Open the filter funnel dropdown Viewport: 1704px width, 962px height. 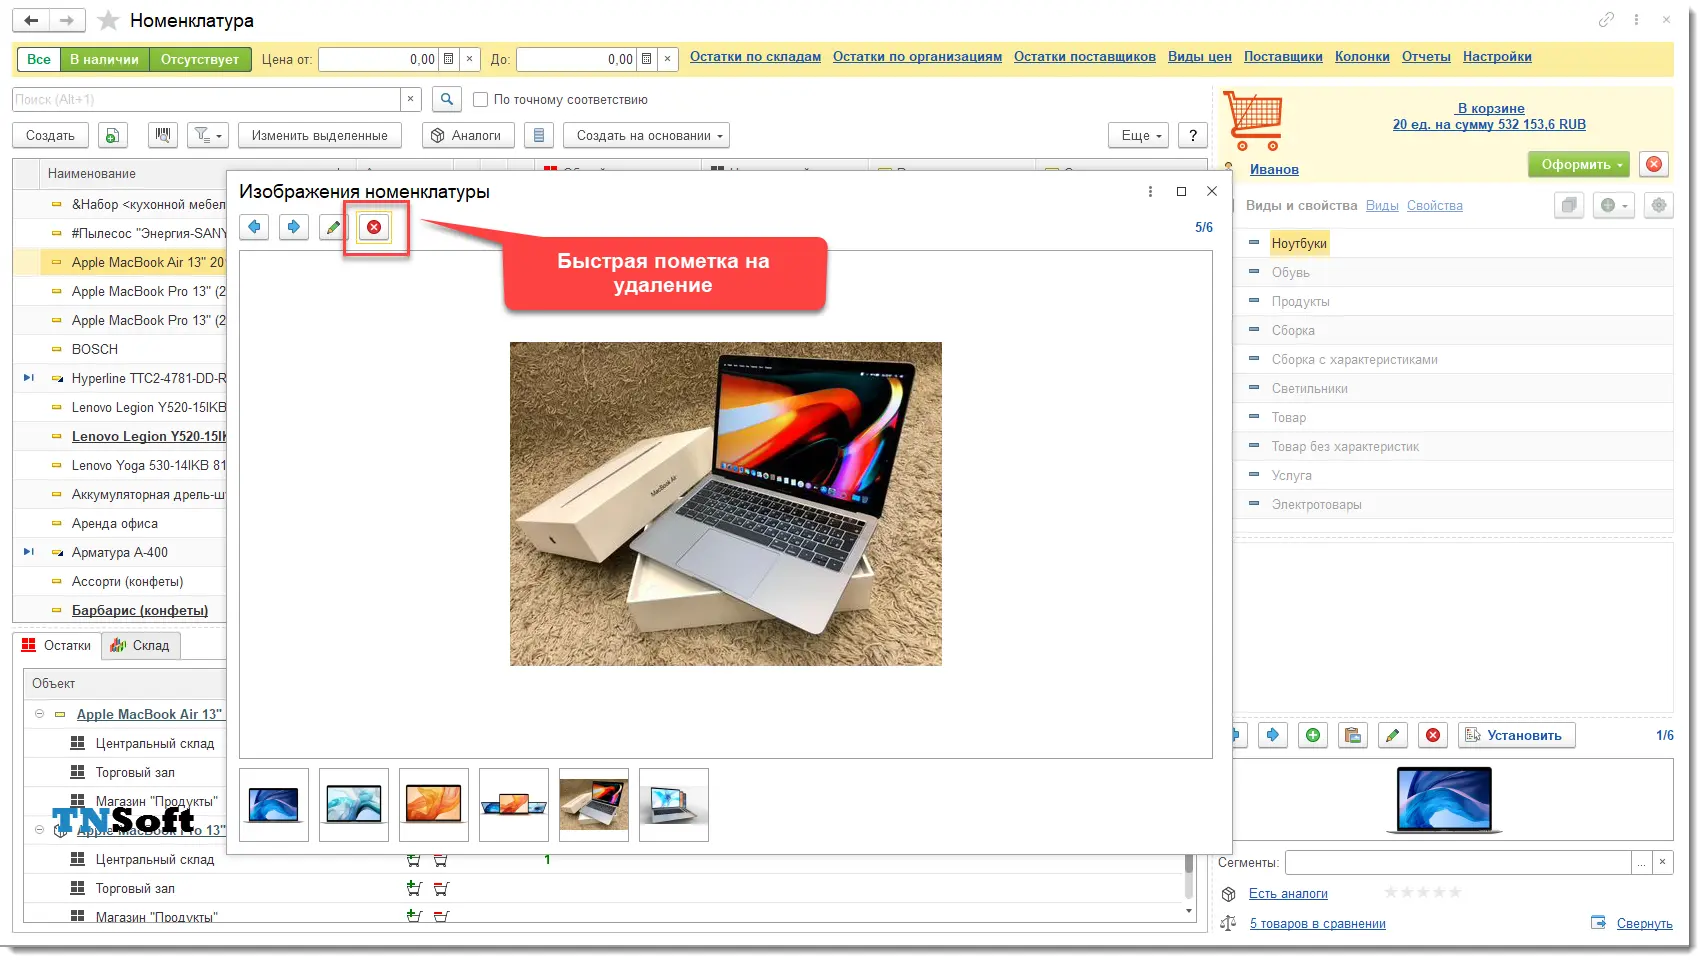208,135
